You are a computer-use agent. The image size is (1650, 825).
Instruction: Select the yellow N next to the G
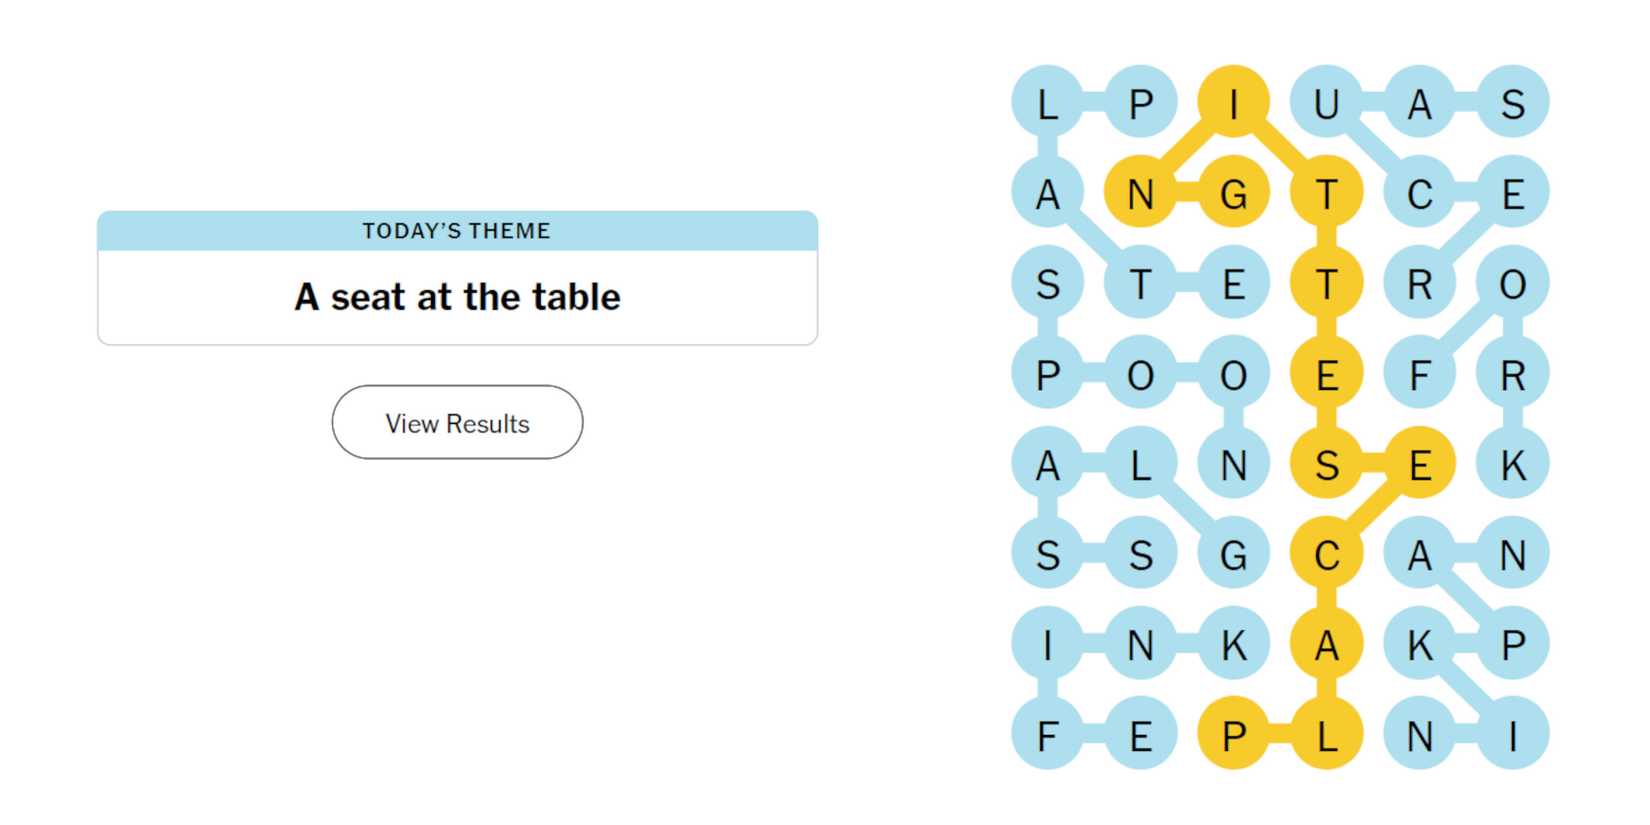pos(1141,190)
